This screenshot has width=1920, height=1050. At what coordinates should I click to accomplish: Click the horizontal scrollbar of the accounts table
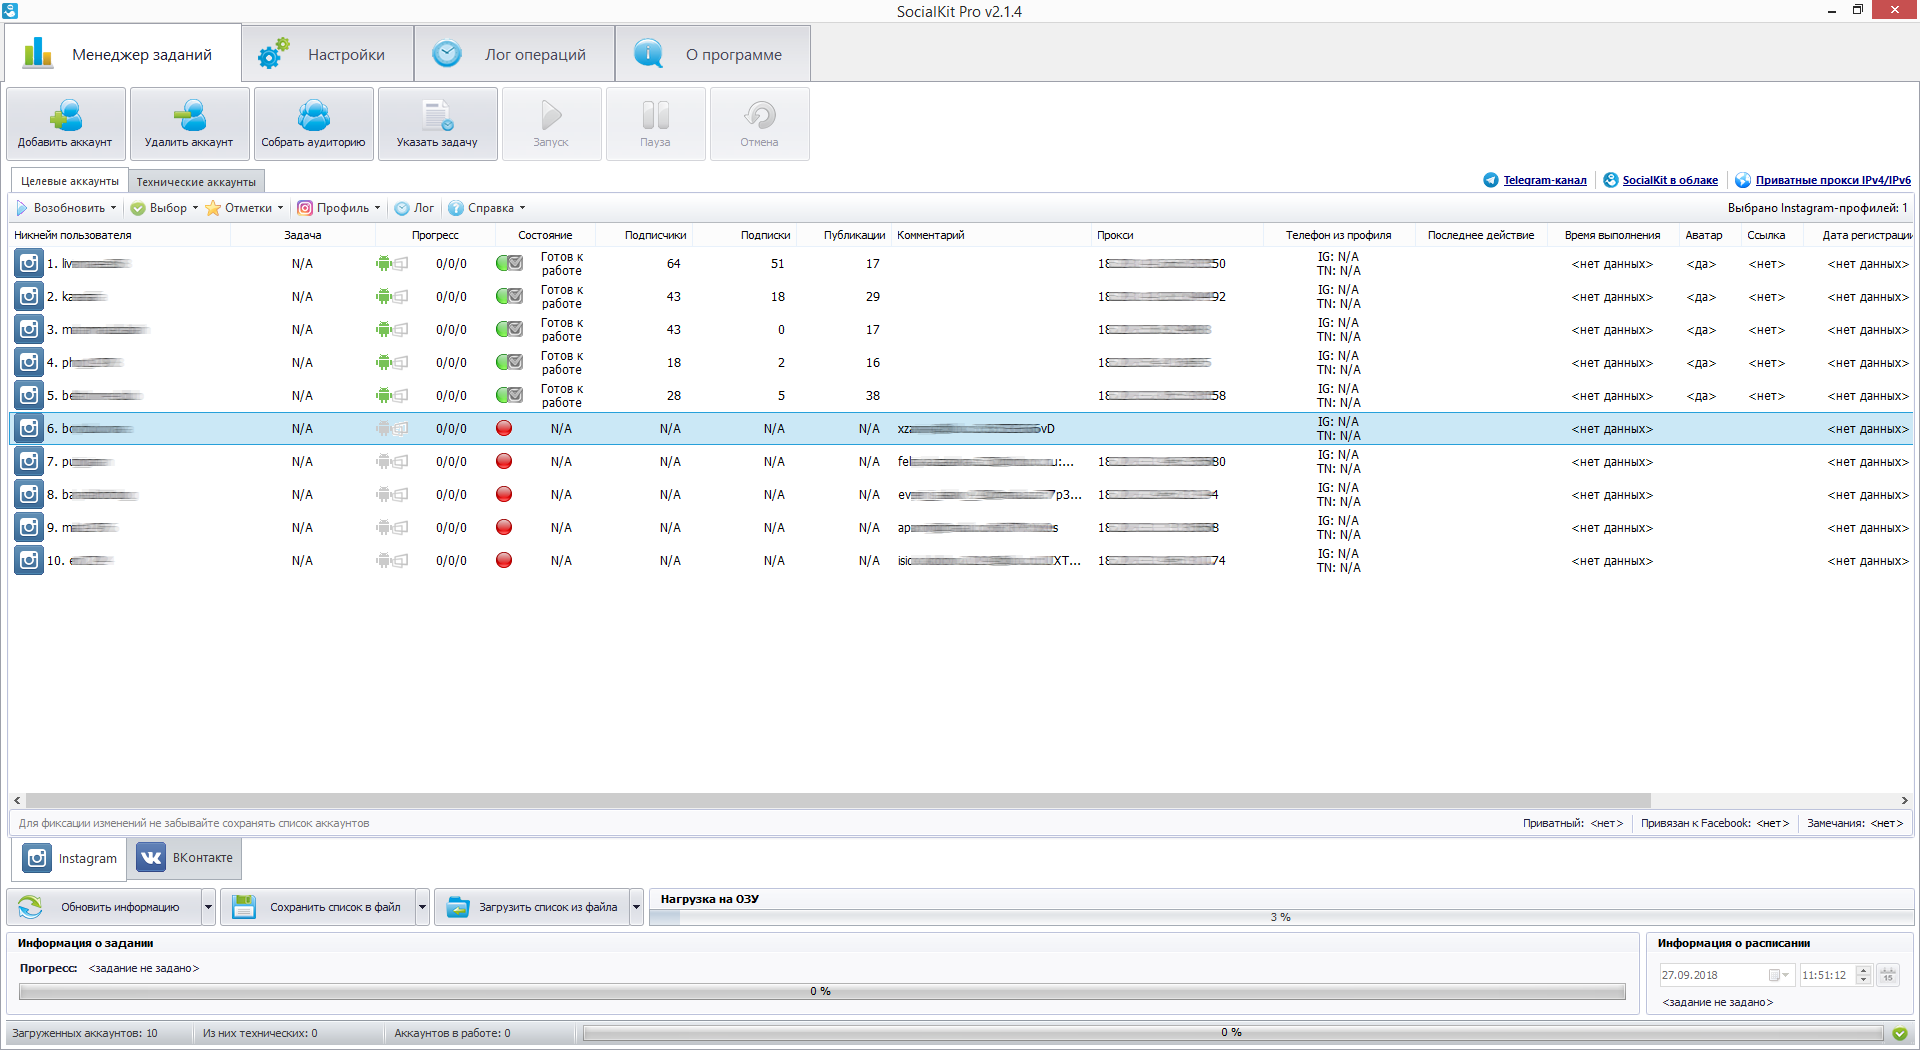[838, 800]
